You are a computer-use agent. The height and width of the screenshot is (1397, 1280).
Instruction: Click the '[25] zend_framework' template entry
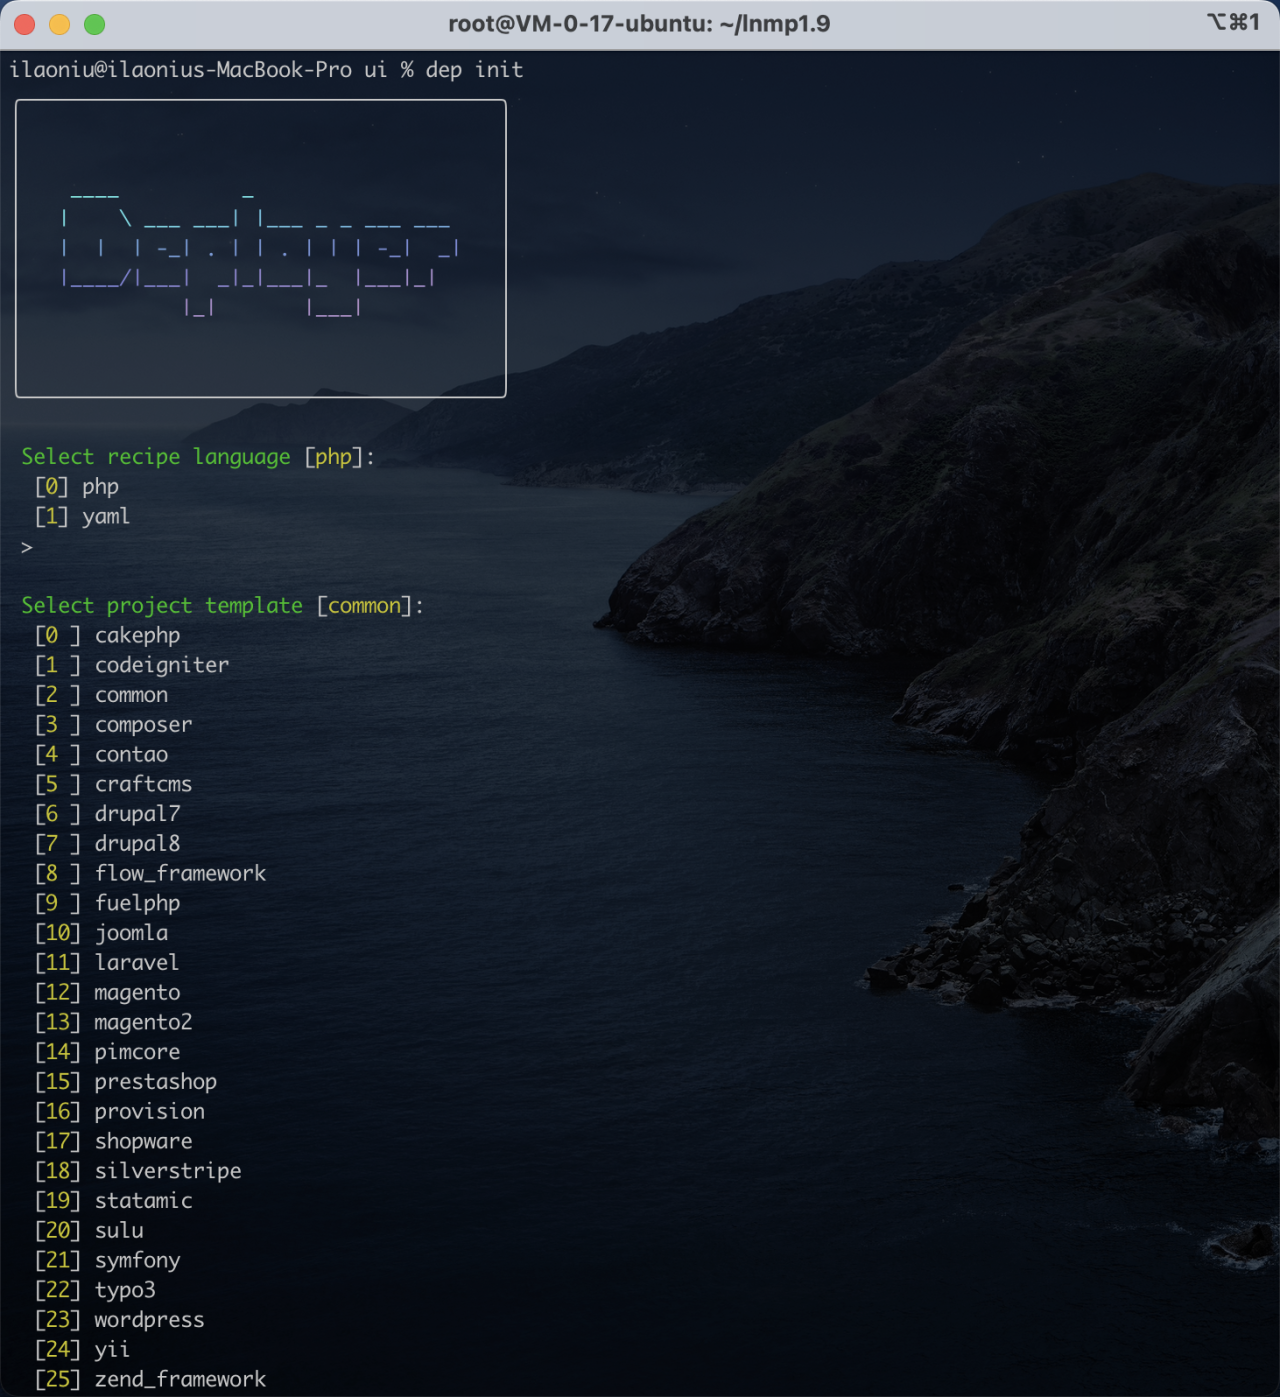(x=151, y=1380)
